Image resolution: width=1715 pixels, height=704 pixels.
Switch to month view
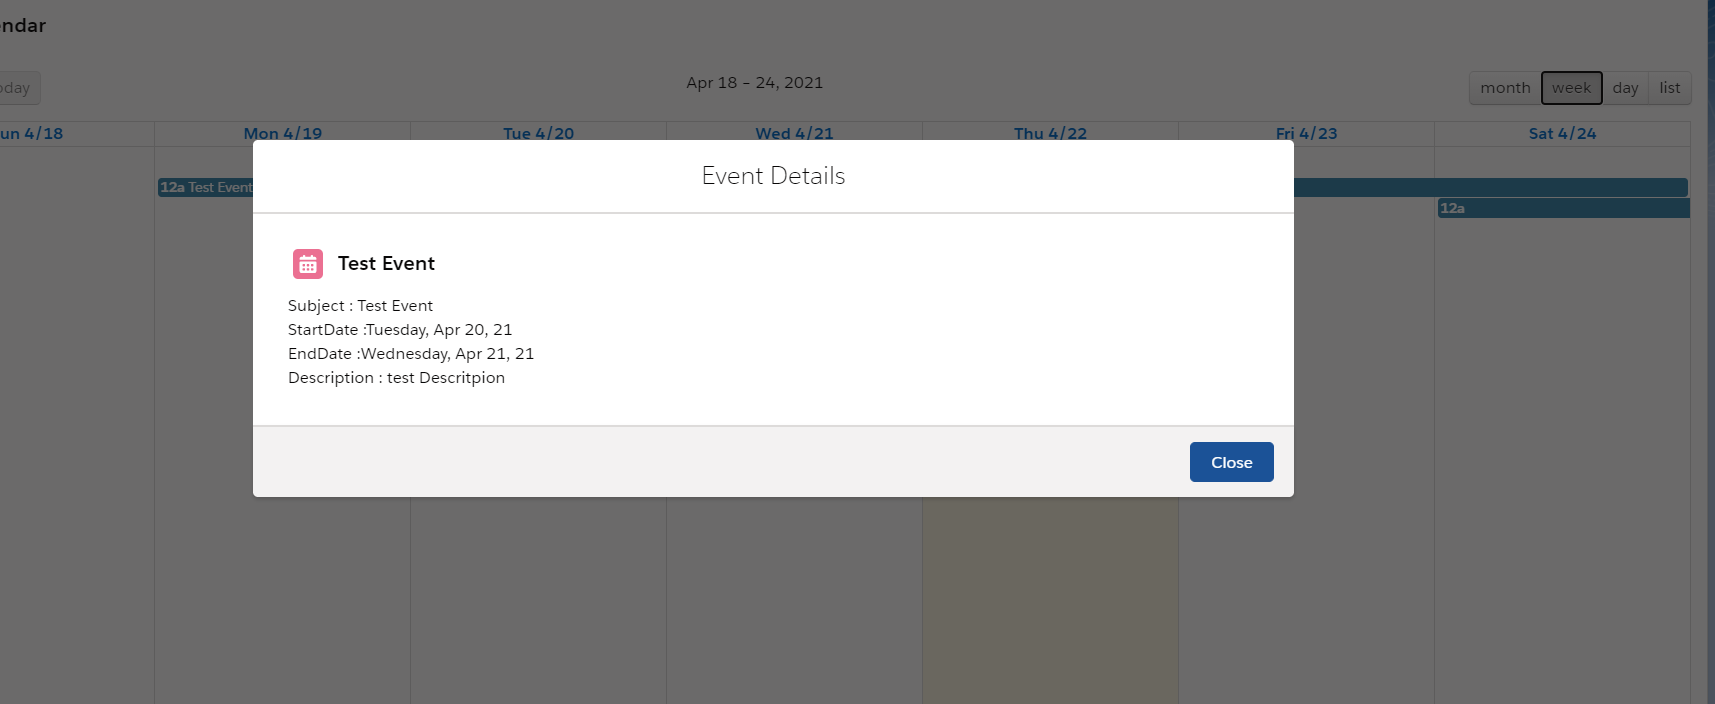pyautogui.click(x=1505, y=88)
